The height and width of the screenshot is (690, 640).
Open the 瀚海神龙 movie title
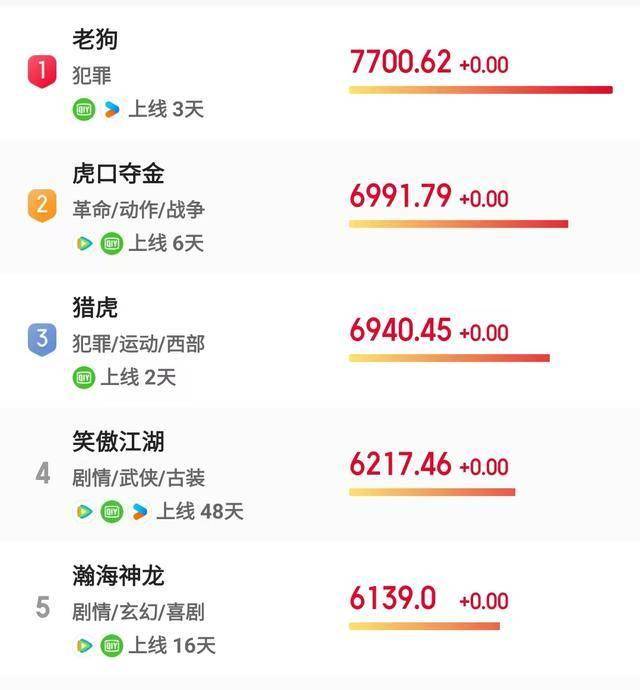(118, 576)
